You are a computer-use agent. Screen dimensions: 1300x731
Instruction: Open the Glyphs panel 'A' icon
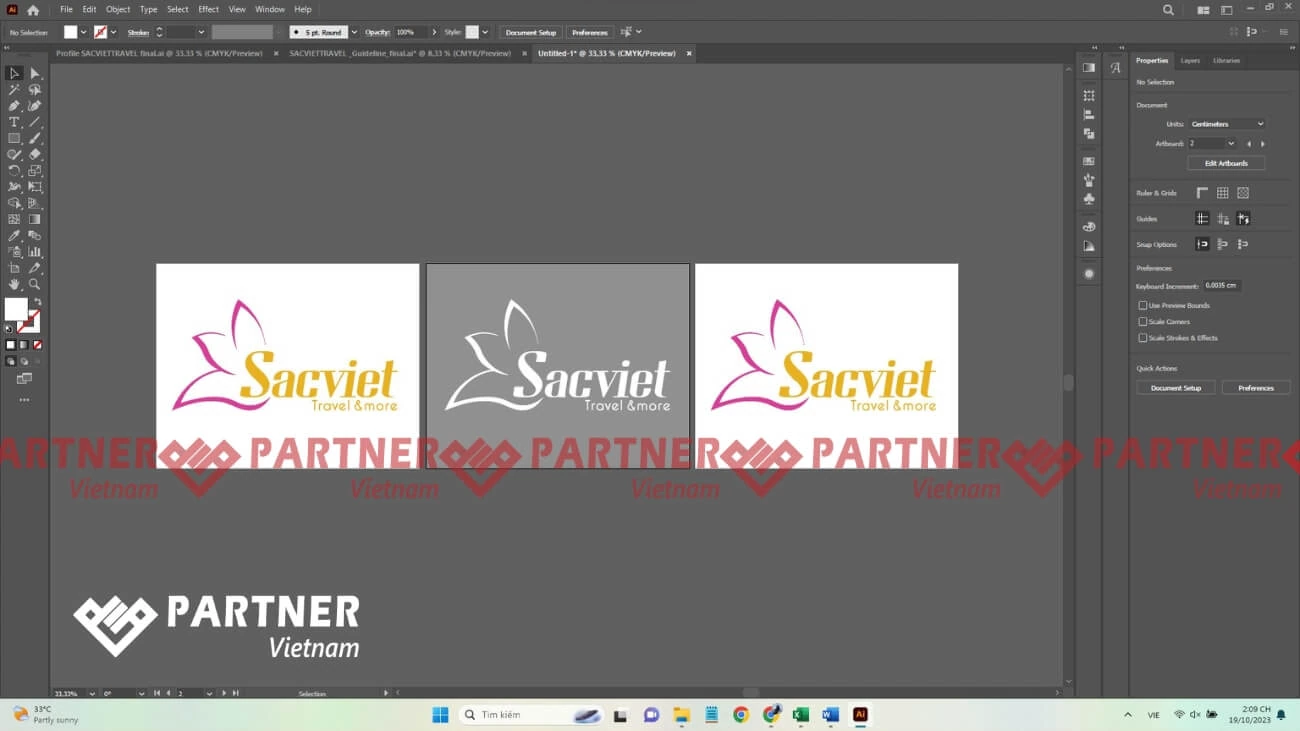[1116, 68]
